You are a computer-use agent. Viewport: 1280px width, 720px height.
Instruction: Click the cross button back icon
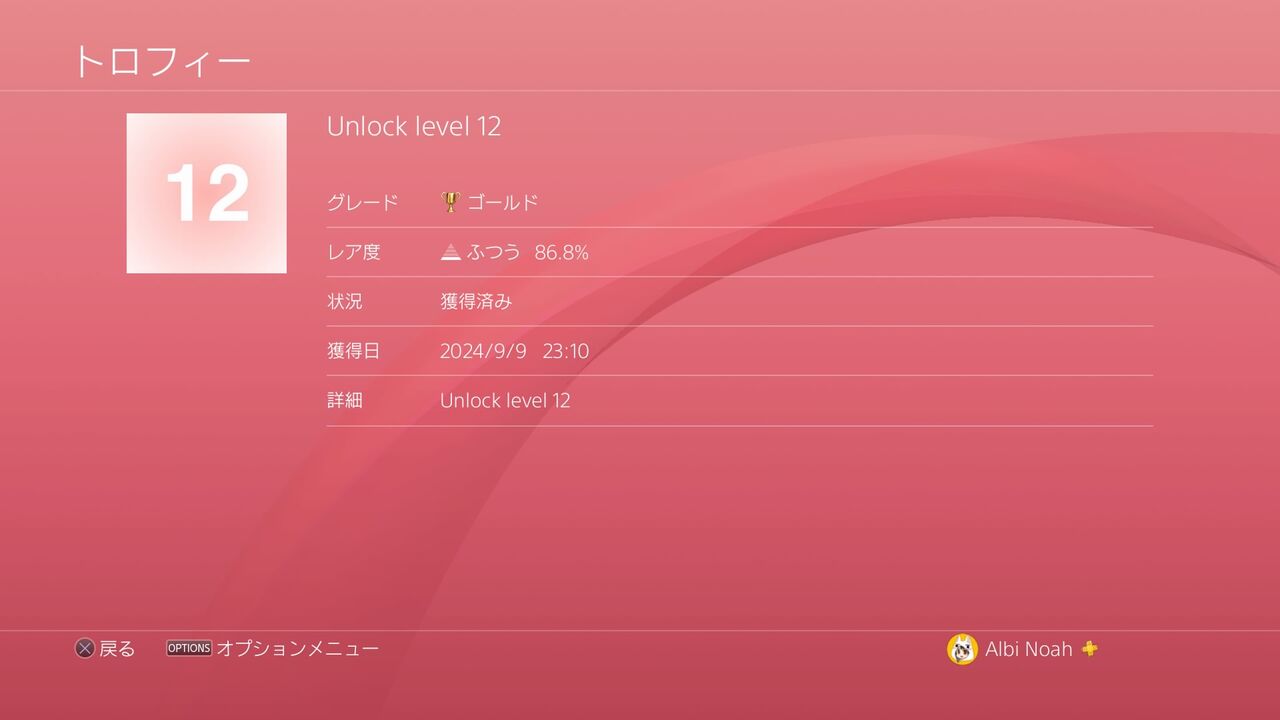[85, 649]
